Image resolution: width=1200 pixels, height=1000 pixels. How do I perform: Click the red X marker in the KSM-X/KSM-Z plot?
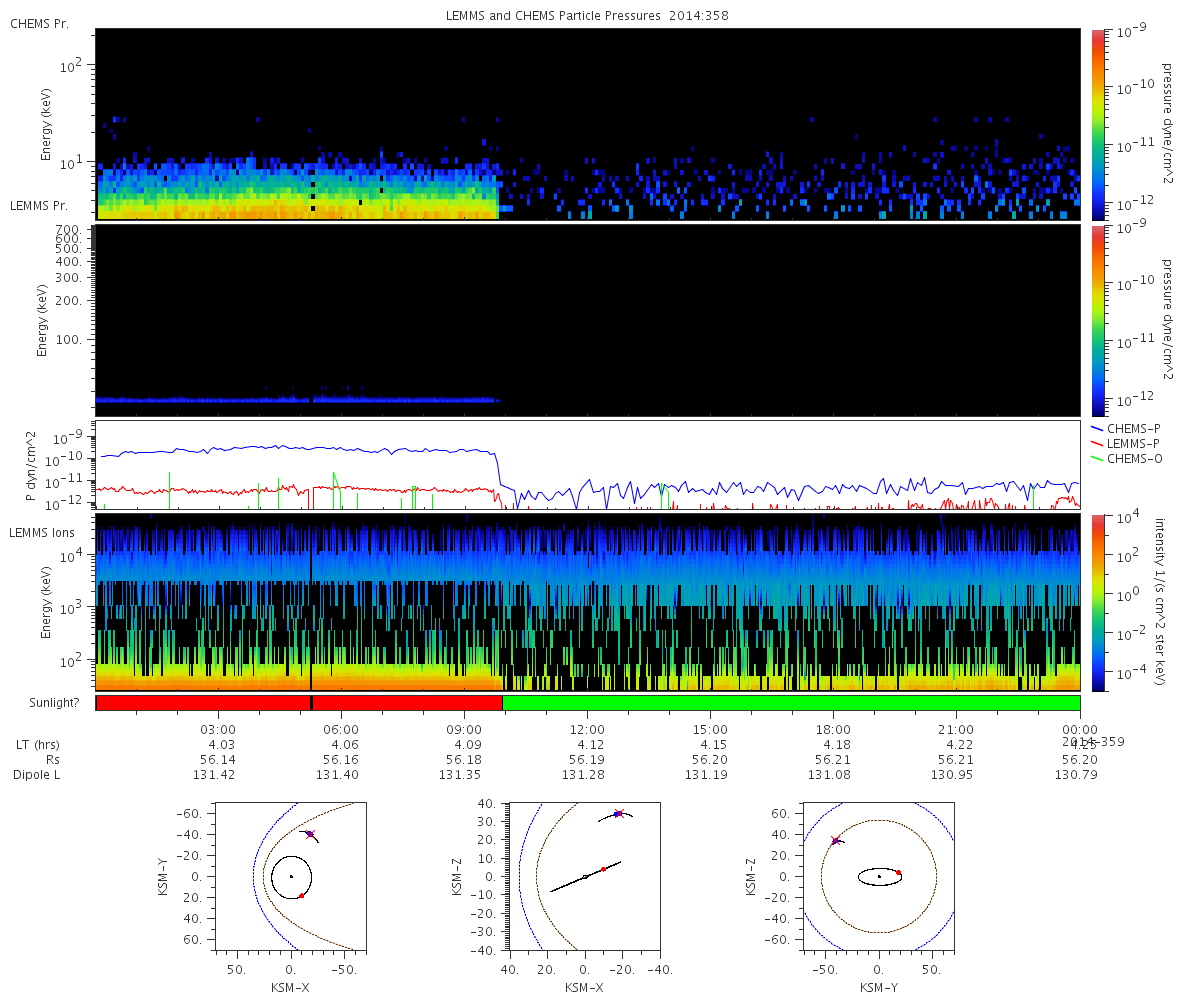pyautogui.click(x=619, y=814)
